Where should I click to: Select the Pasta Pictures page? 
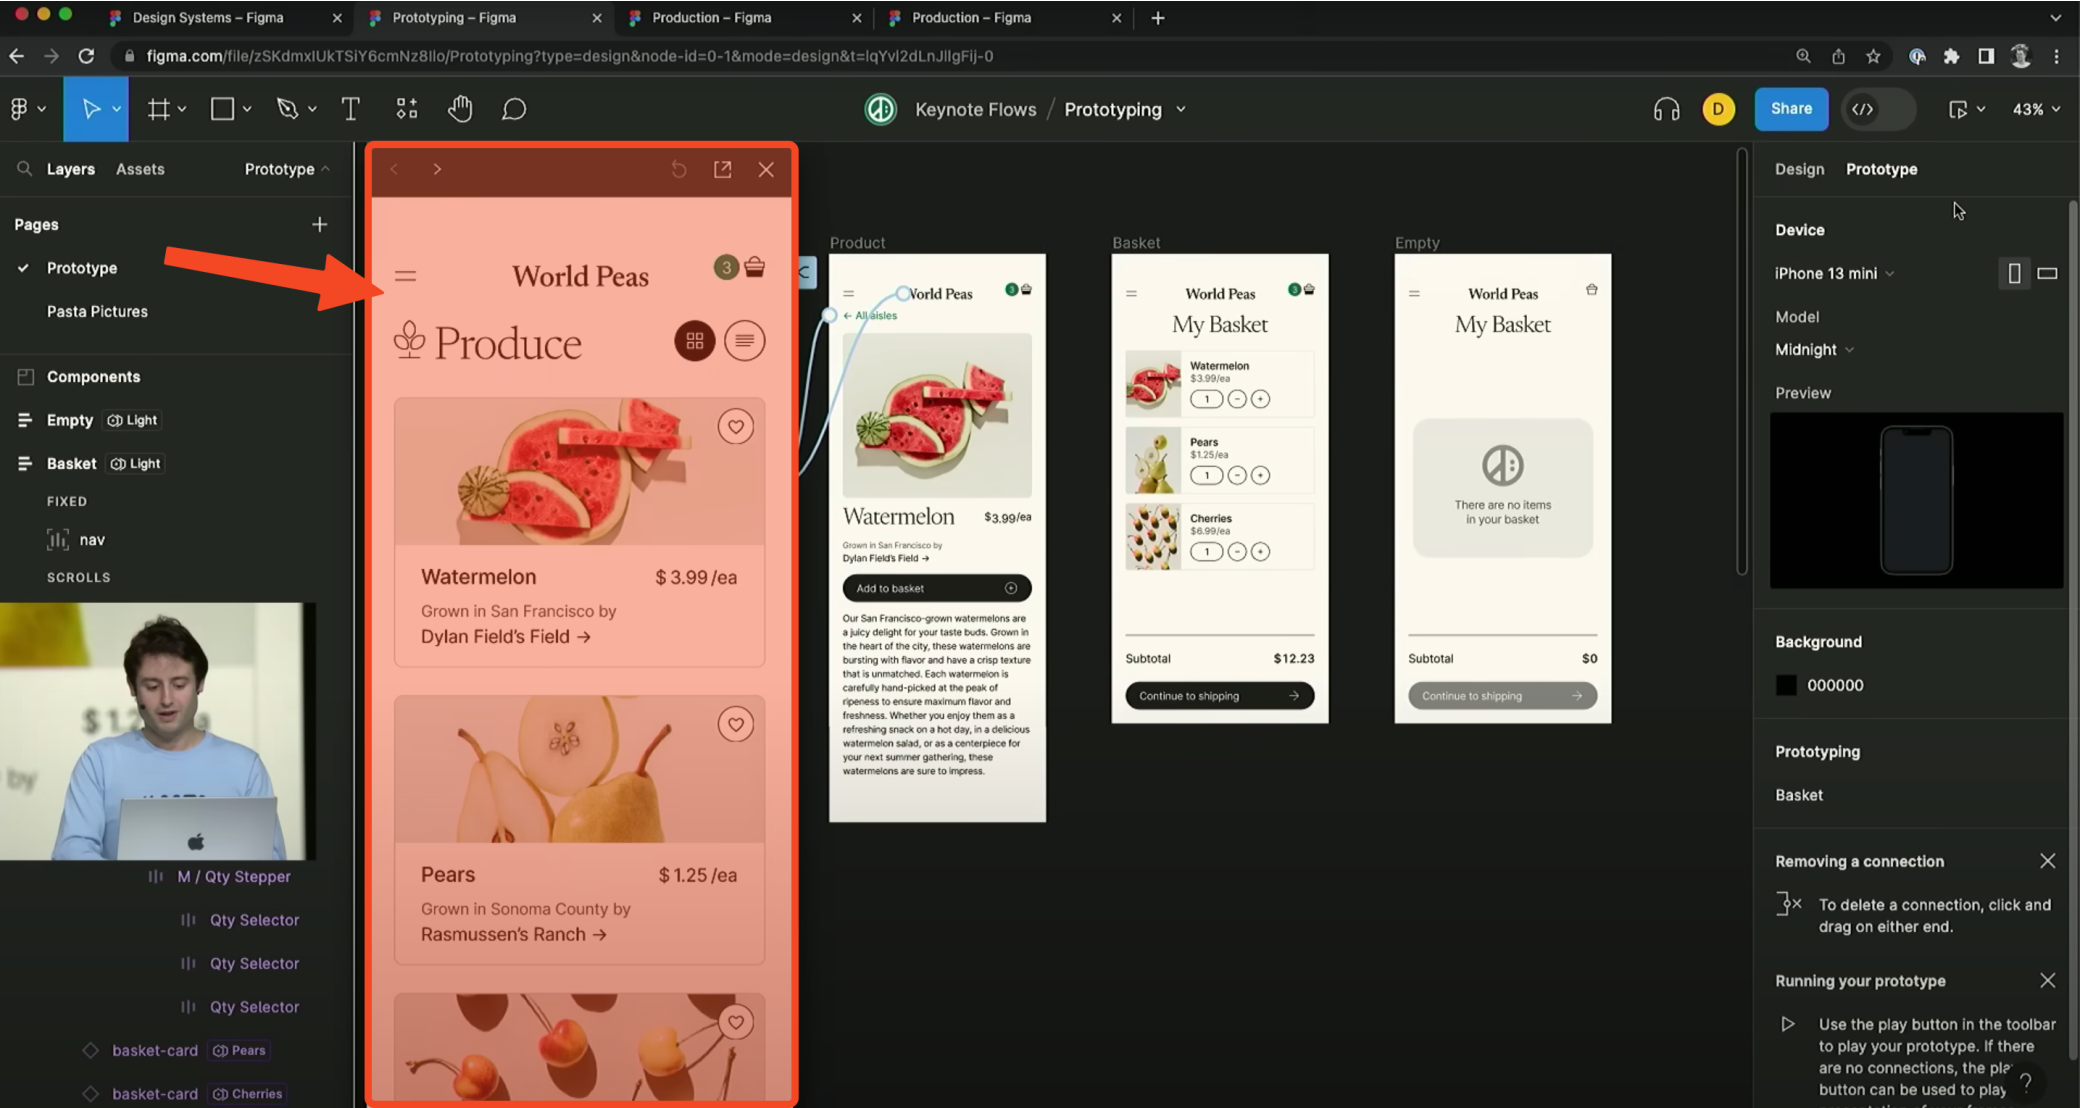coord(97,312)
